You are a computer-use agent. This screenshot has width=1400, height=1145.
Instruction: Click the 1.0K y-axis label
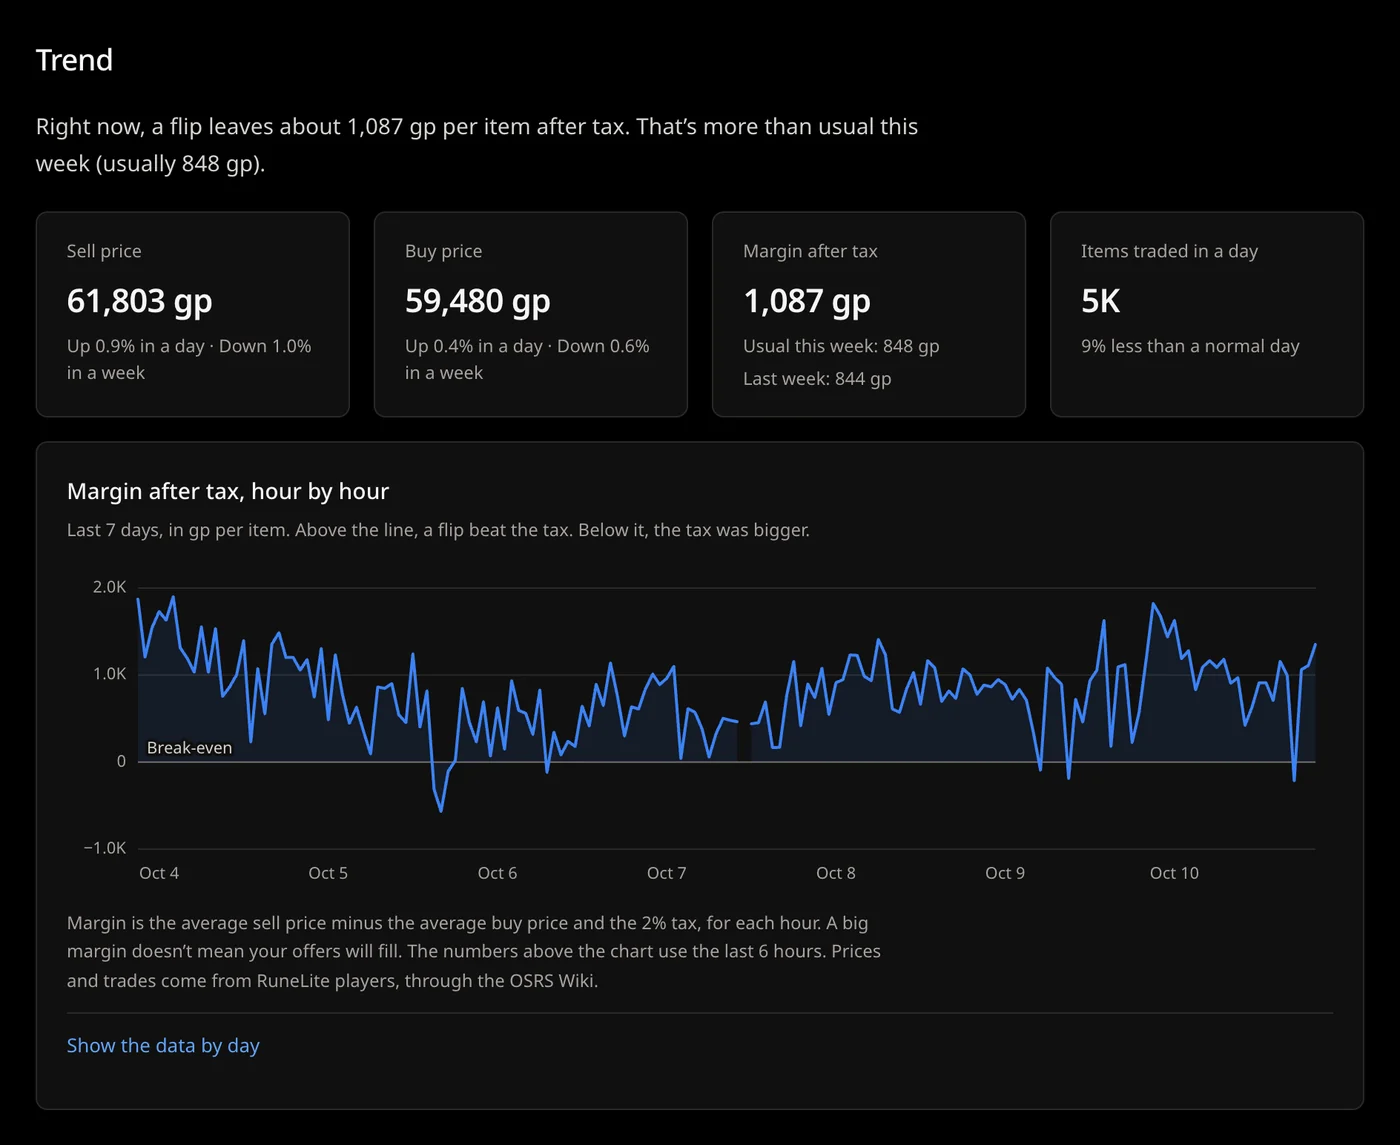(110, 674)
